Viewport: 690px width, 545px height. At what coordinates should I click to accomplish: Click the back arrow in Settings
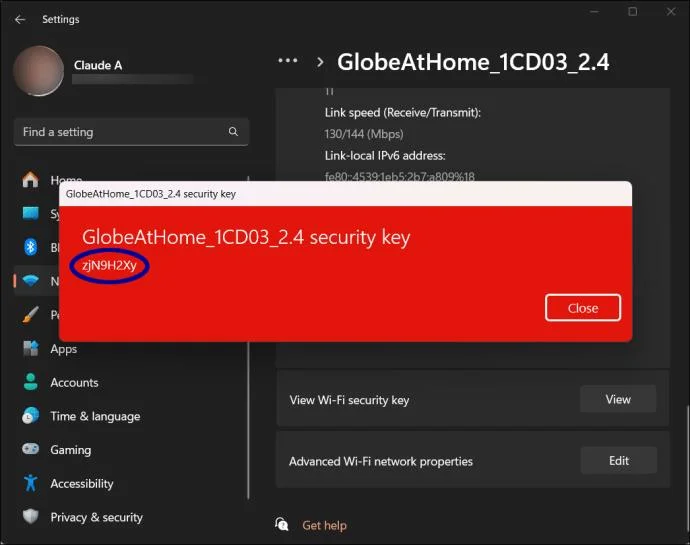[19, 19]
